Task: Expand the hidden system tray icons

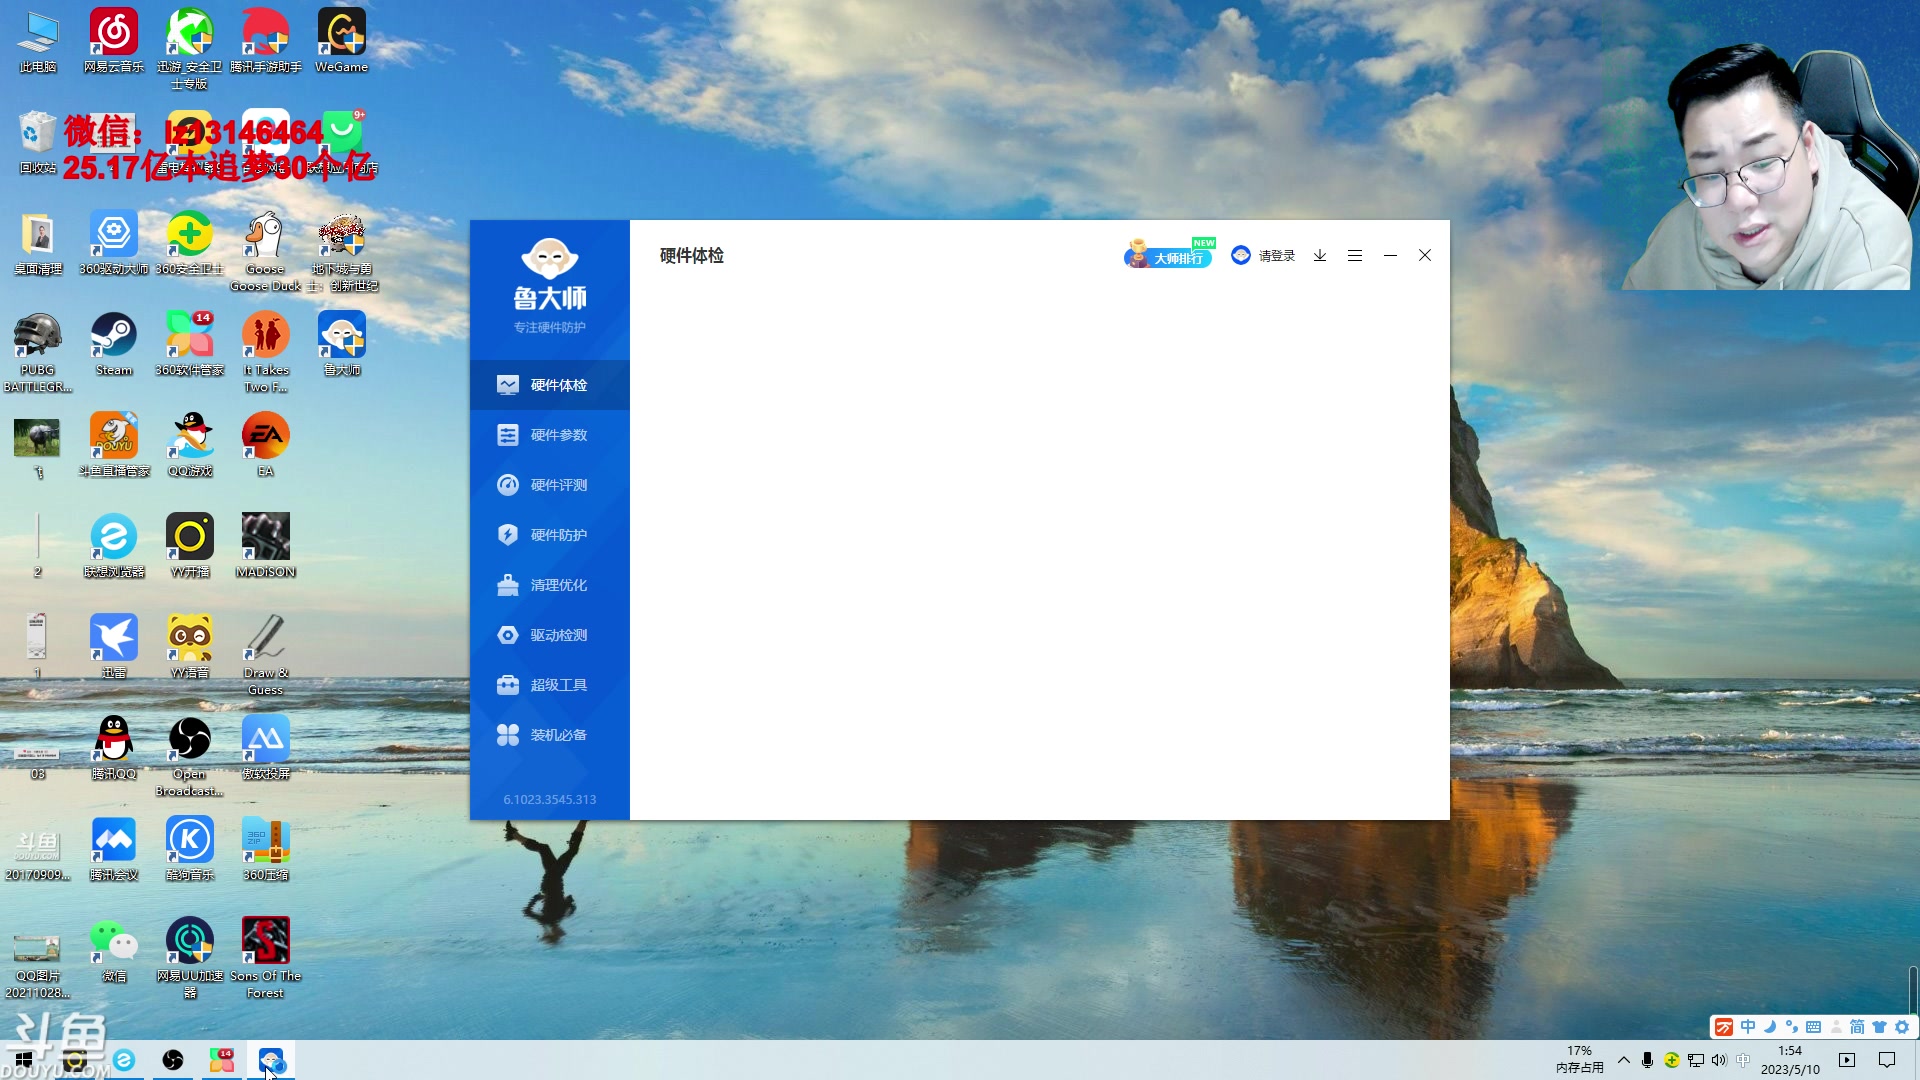Action: 1624,1060
